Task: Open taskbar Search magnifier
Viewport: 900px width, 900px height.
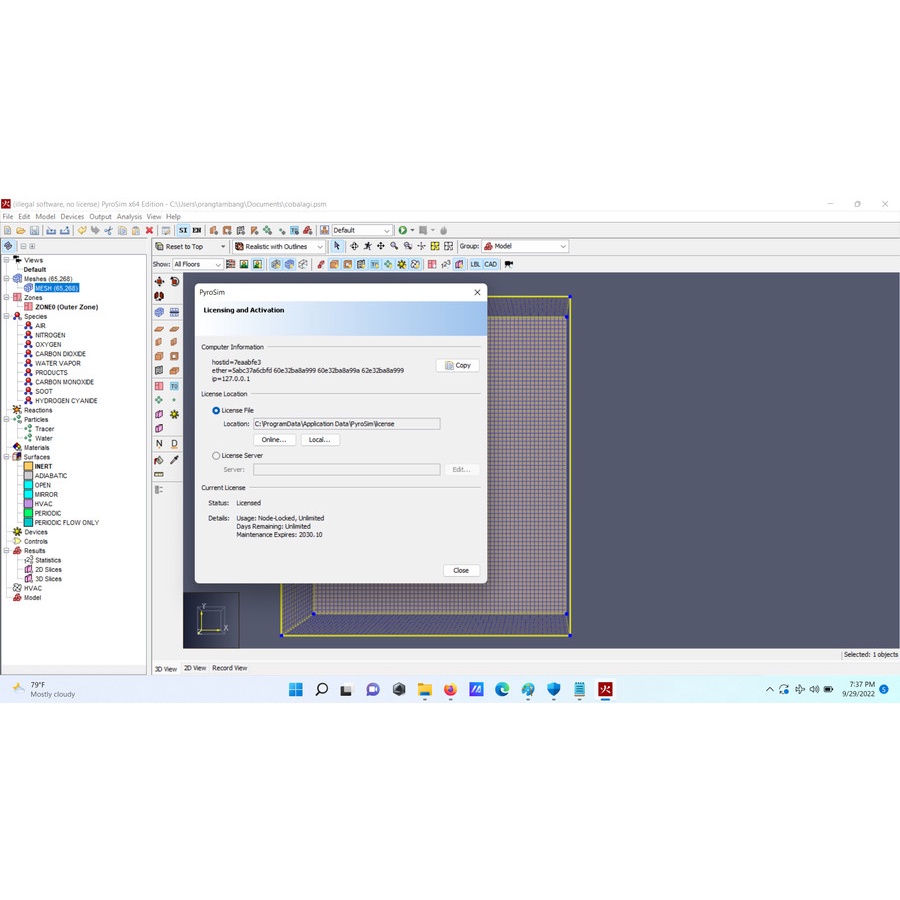Action: [x=321, y=689]
